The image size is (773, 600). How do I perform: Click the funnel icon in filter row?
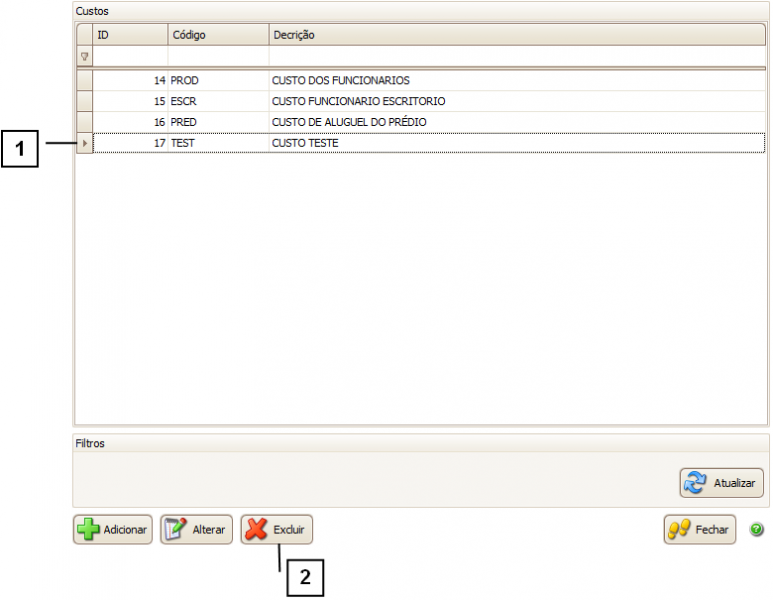tap(84, 57)
